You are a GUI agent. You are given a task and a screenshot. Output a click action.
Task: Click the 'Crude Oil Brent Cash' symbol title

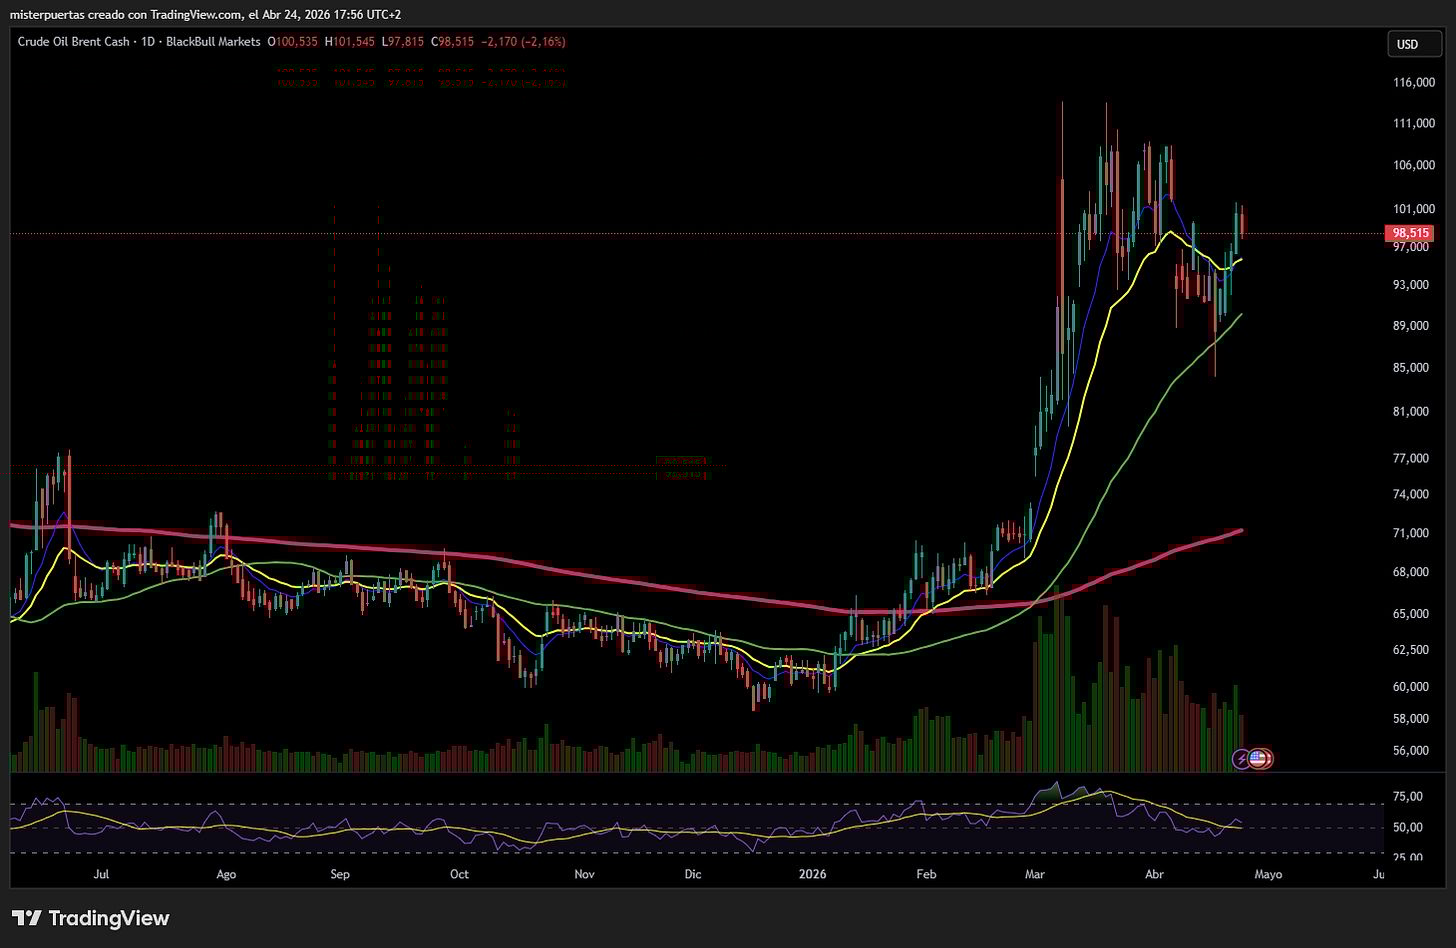click(73, 42)
